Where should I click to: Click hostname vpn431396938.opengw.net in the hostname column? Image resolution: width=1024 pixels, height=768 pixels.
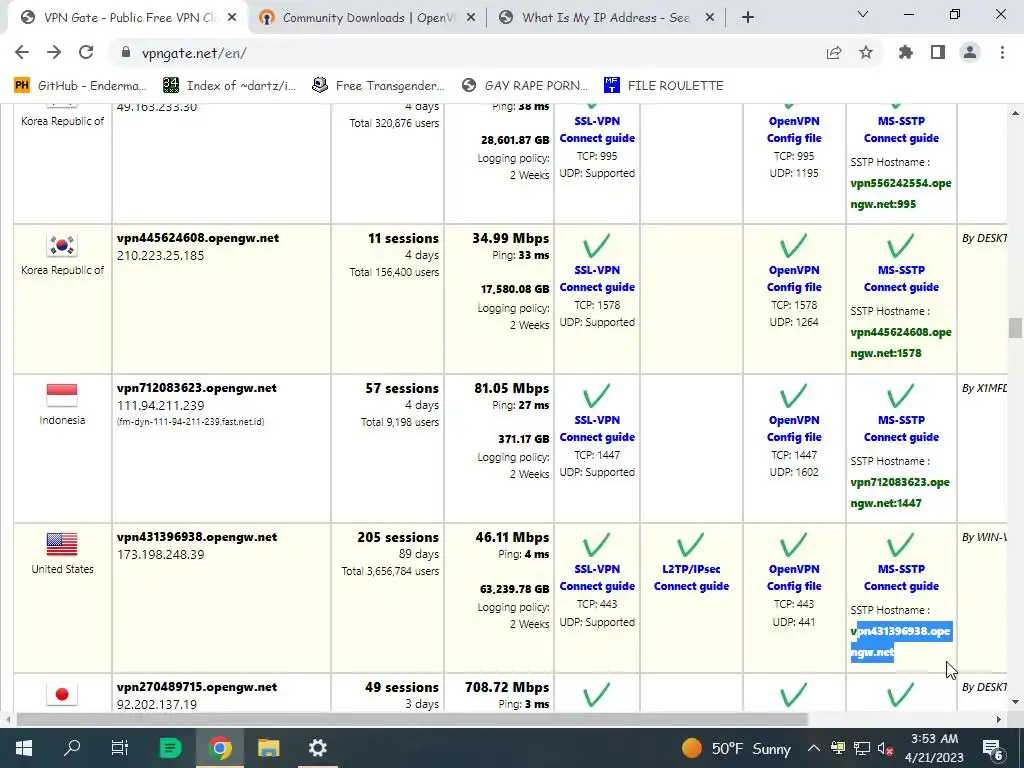[x=197, y=537]
